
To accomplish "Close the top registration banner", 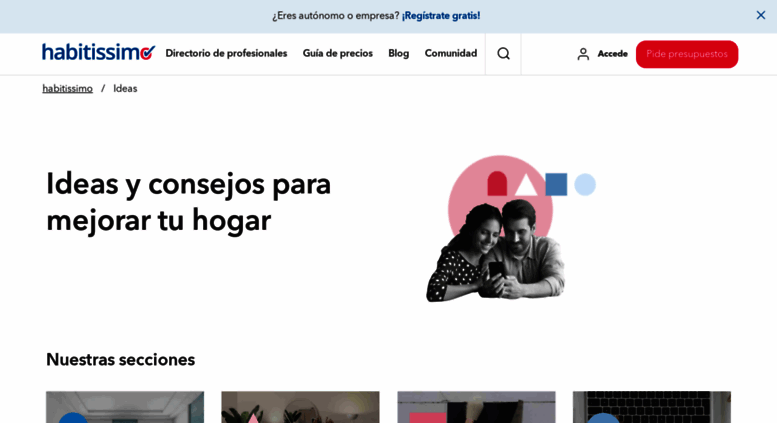I will click(x=761, y=15).
